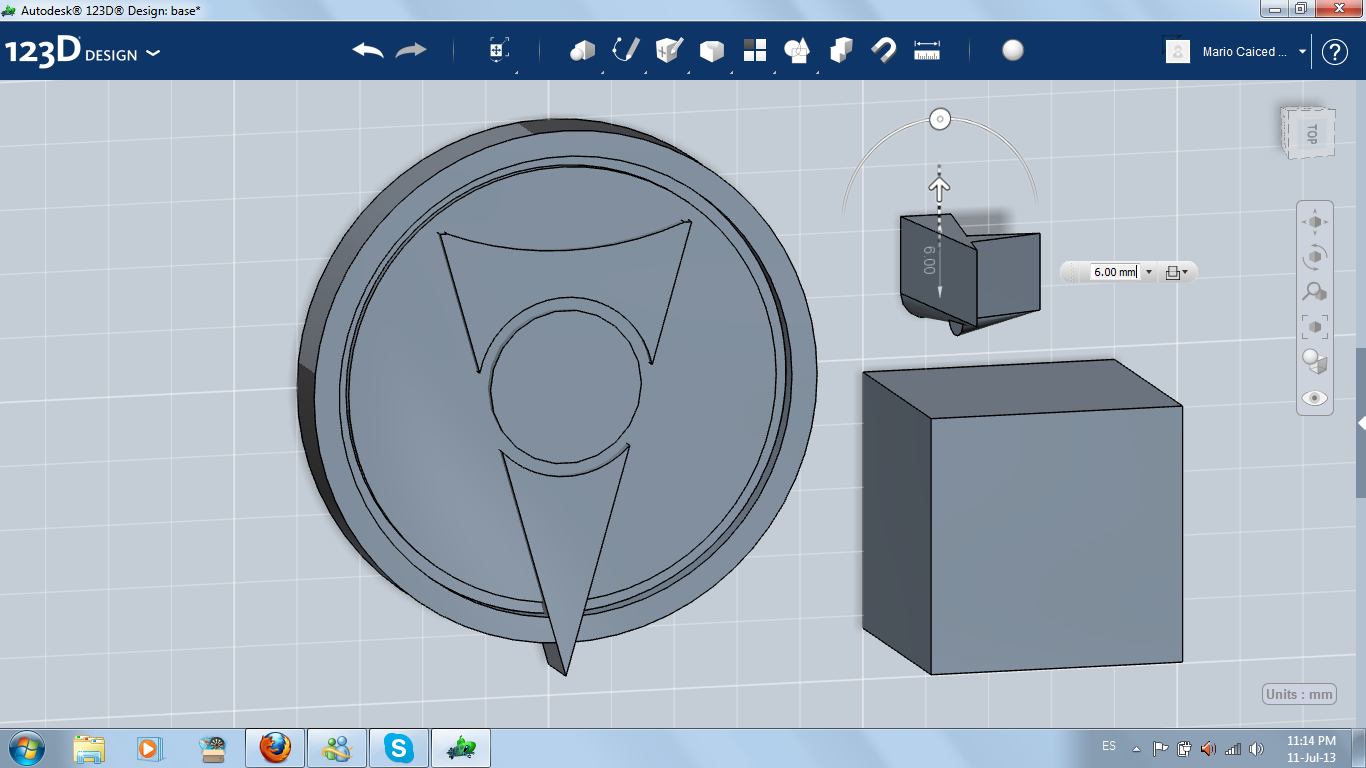Open the Pattern tools menu
Viewport: 1366px width, 768px height.
755,50
